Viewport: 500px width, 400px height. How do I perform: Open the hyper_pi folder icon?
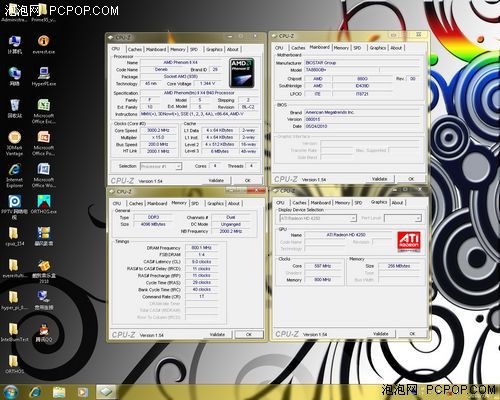(15, 300)
